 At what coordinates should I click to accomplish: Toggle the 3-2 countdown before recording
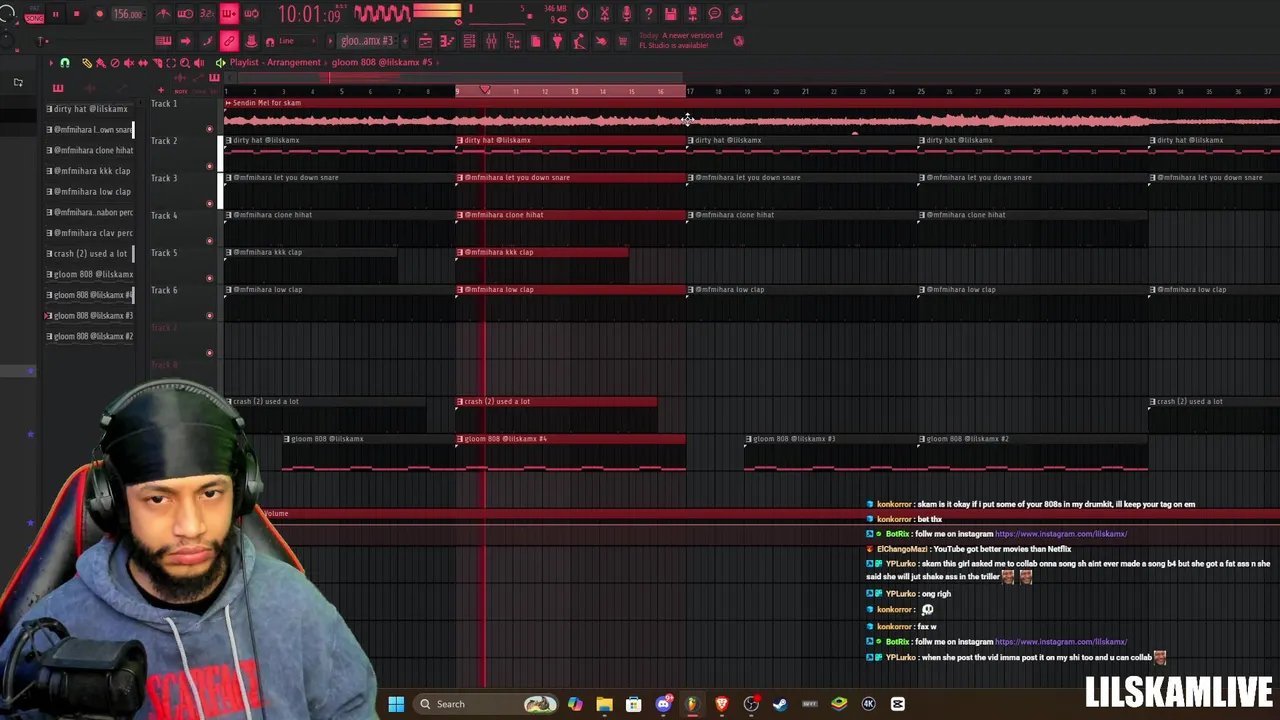pos(207,14)
